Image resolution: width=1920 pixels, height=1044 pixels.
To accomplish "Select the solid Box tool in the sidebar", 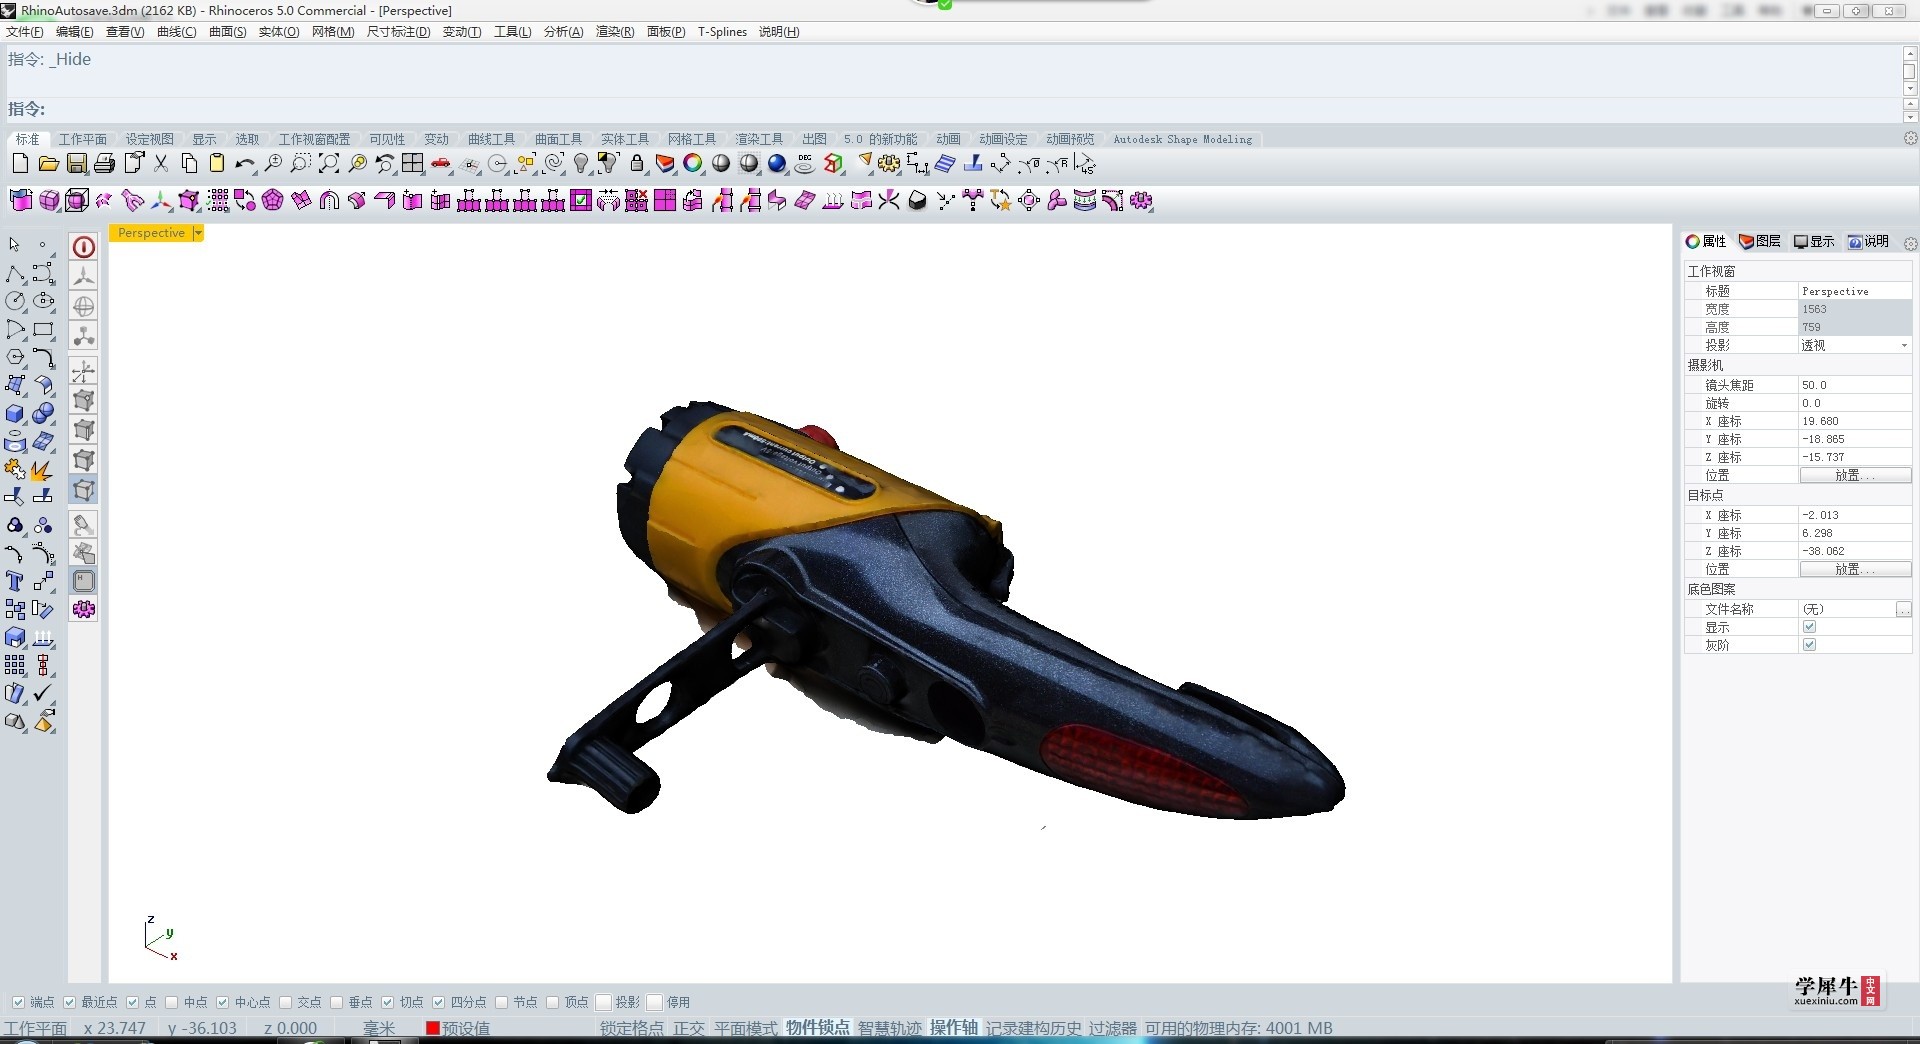I will tap(15, 413).
